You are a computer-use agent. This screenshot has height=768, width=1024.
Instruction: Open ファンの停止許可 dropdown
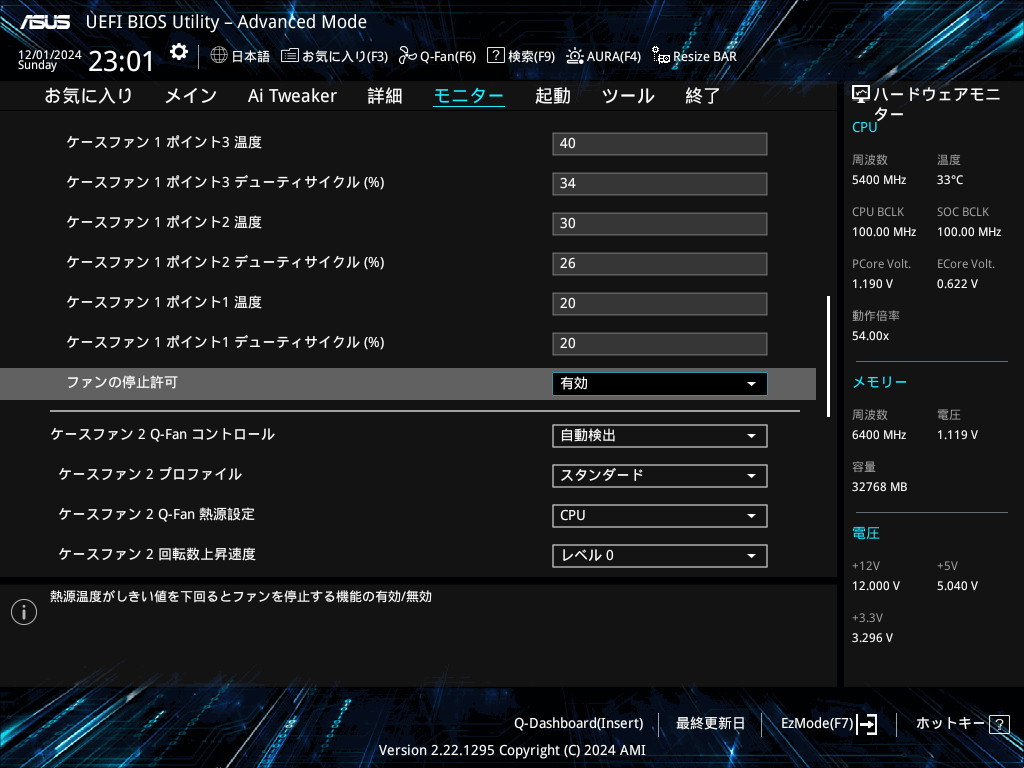point(660,384)
